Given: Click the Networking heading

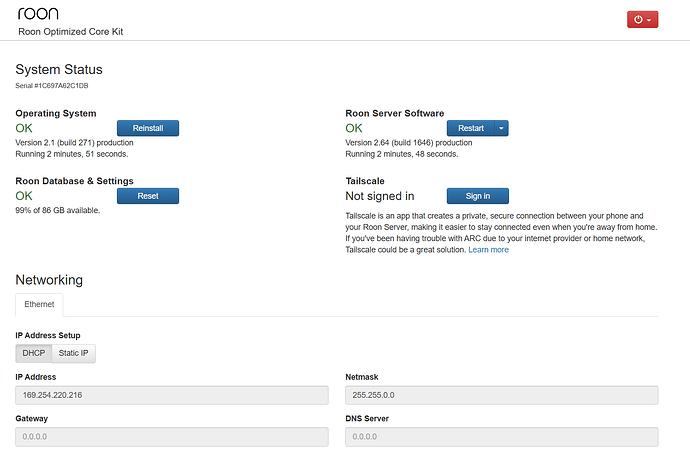Looking at the screenshot, I should click(x=49, y=280).
